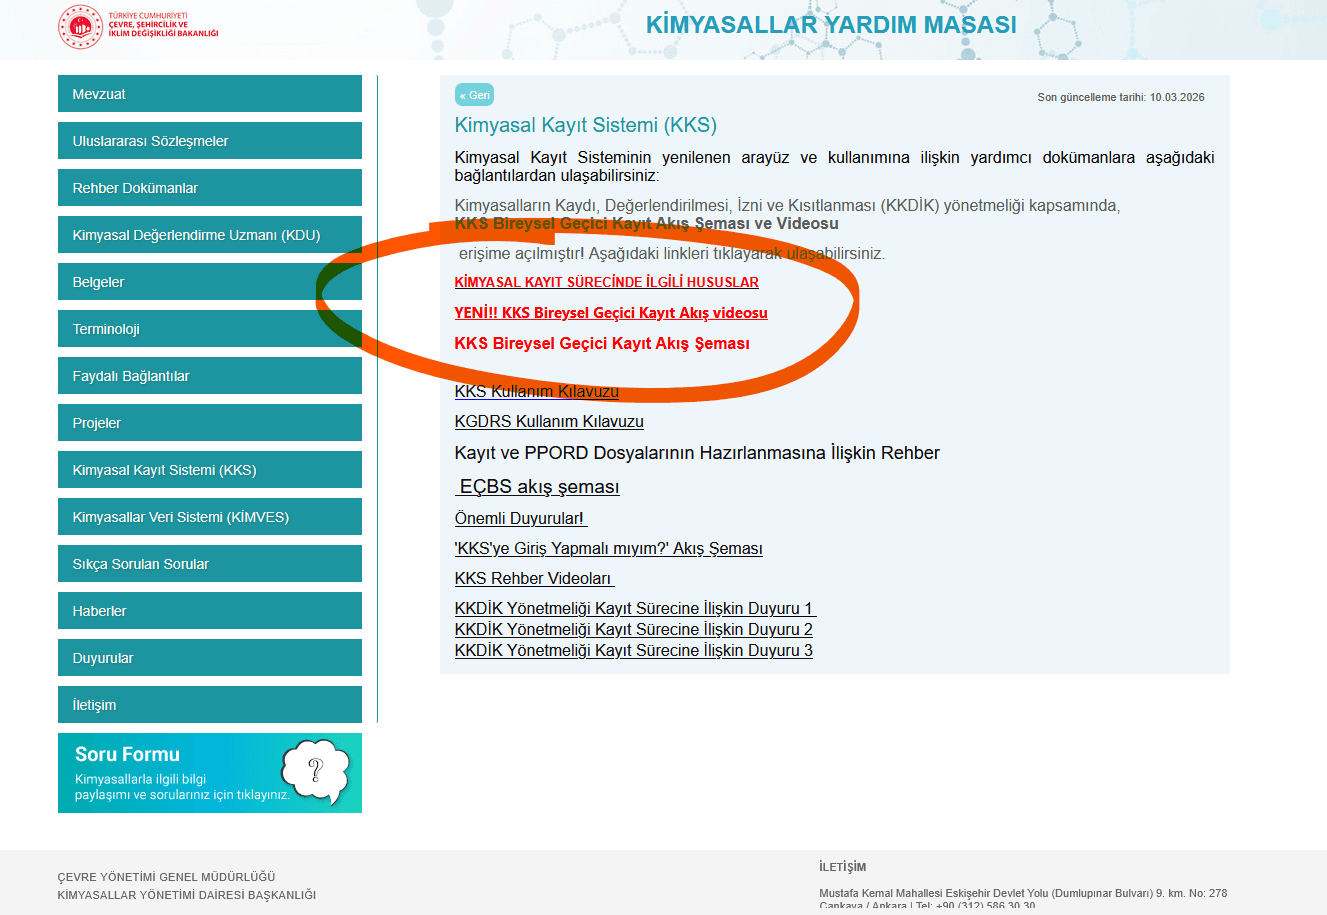Open Sıkça Sorulan Sorular
Screen dimensions: 1327x915
(210, 563)
